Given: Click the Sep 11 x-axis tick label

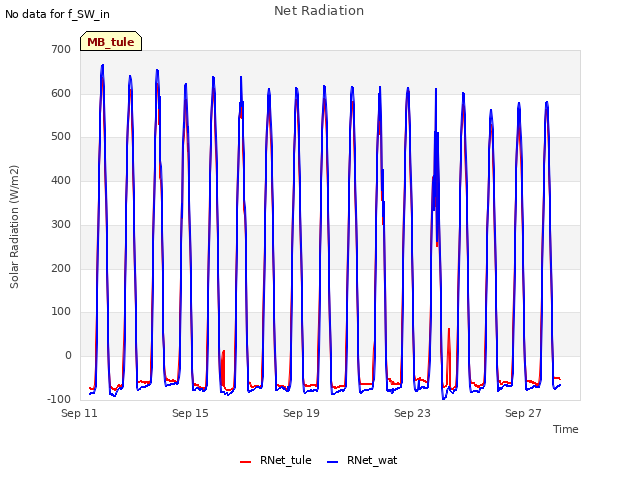Looking at the screenshot, I should click(x=79, y=413).
